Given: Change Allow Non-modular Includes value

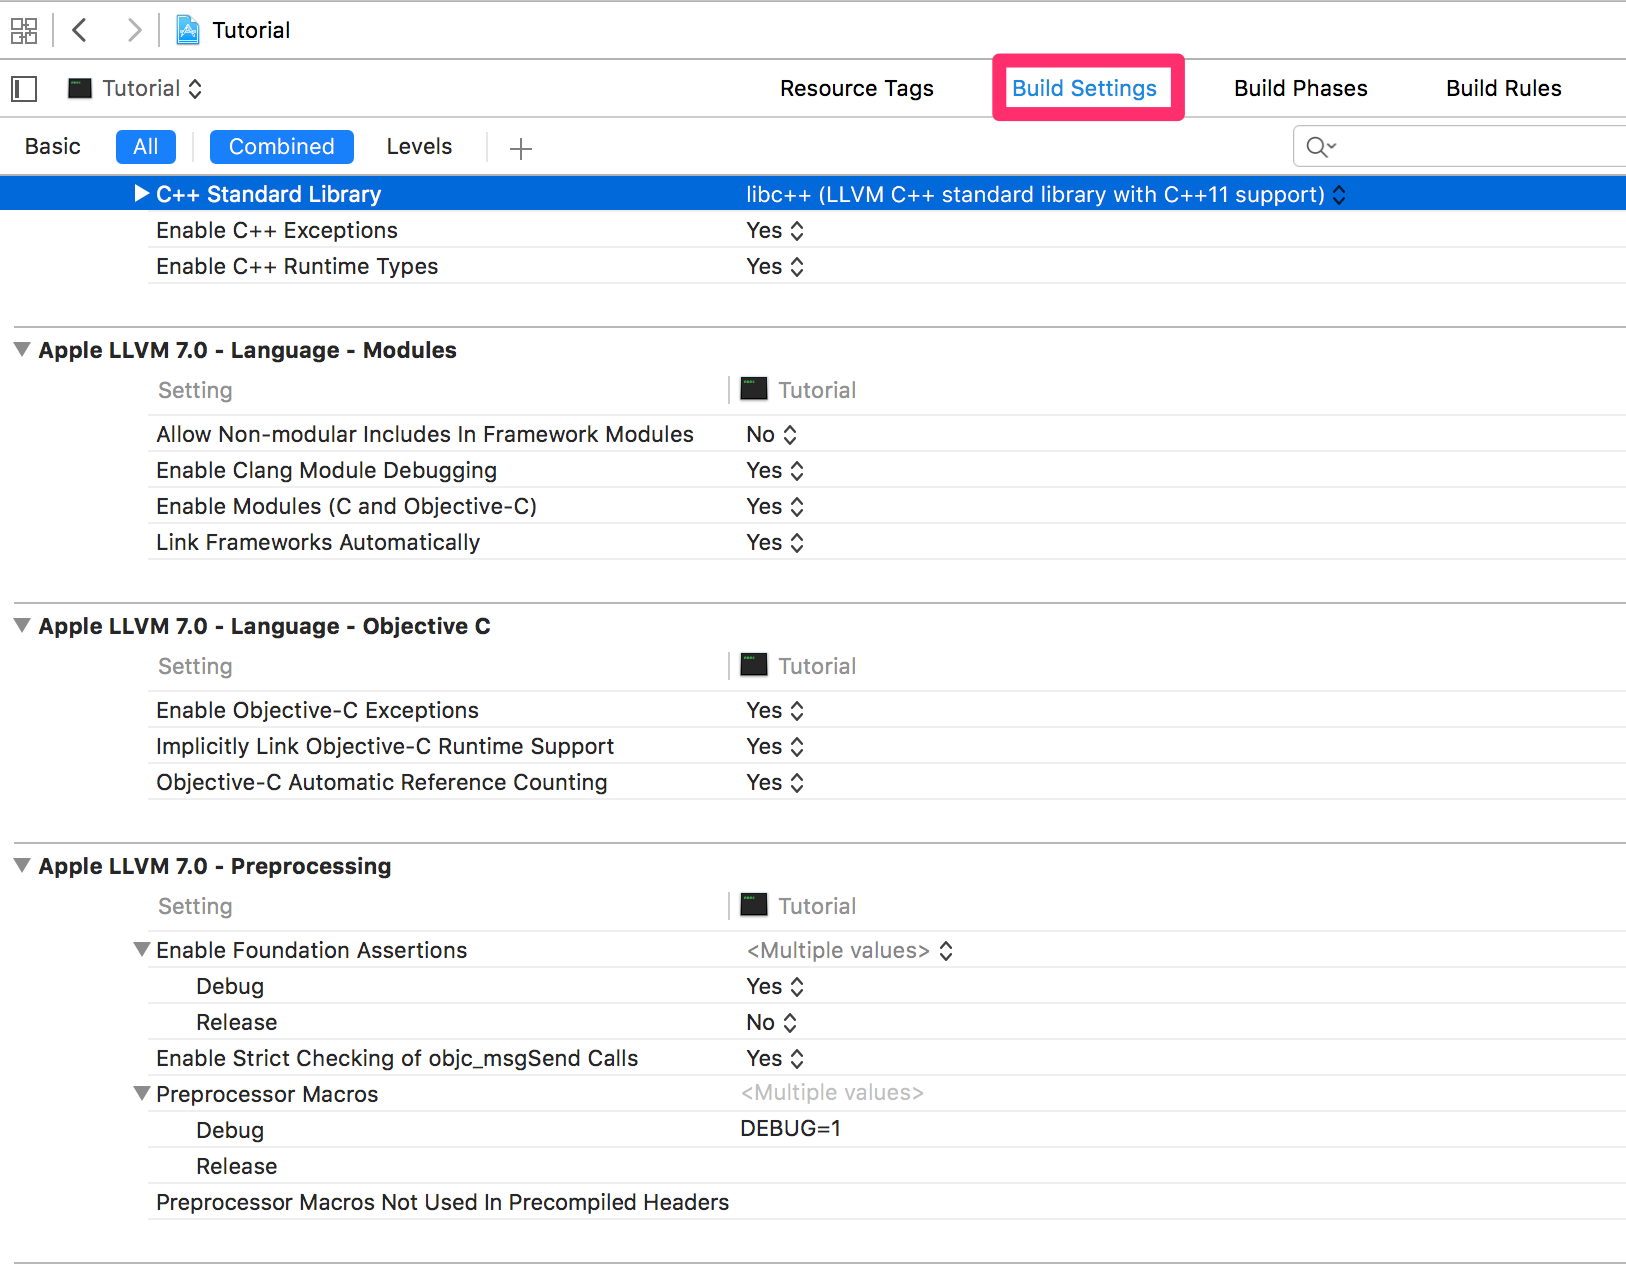Looking at the screenshot, I should pos(772,434).
